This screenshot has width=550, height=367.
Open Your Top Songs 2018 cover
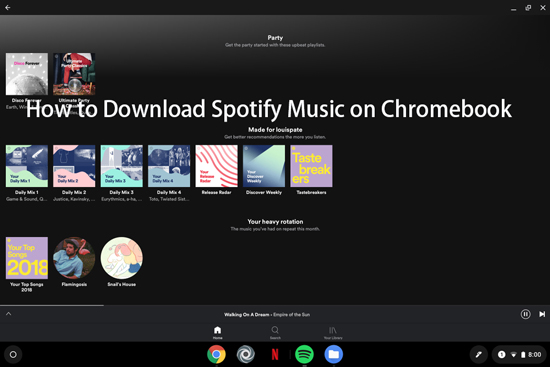coord(27,258)
